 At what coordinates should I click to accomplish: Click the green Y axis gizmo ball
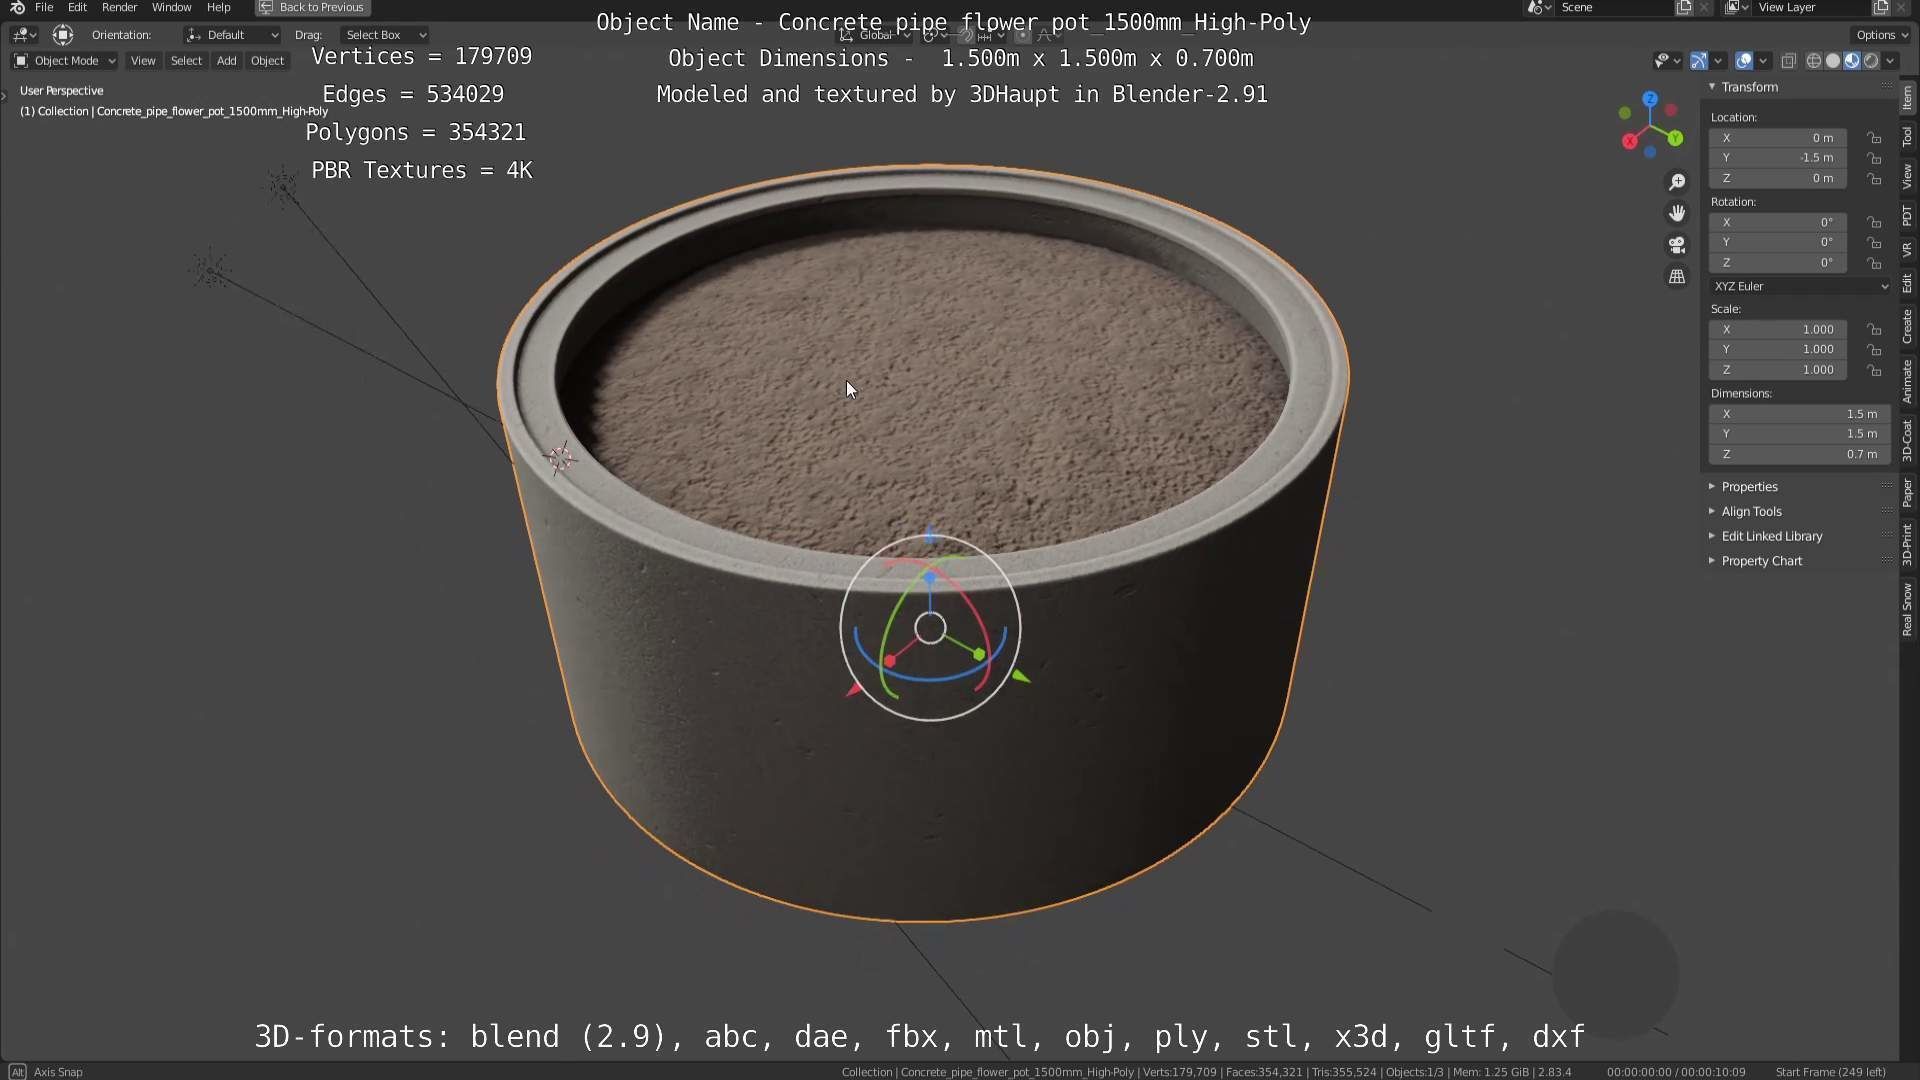click(1675, 138)
